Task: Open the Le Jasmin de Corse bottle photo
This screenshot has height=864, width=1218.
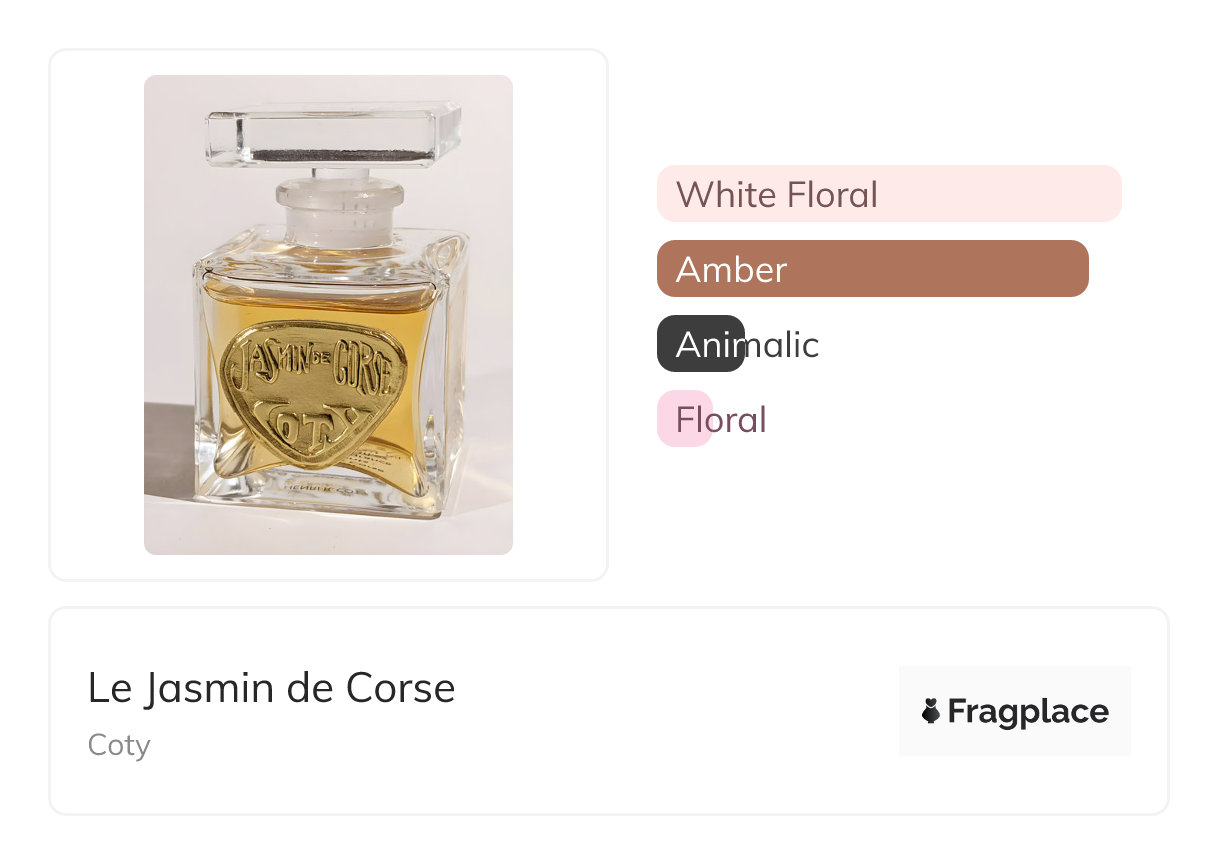Action: point(328,314)
